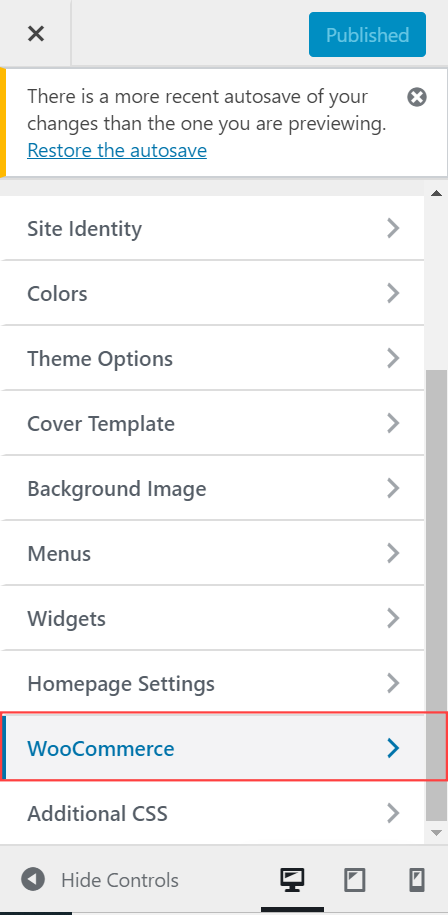Screen dimensions: 448x915
Task: Open the Cover Template section
Action: click(x=212, y=423)
